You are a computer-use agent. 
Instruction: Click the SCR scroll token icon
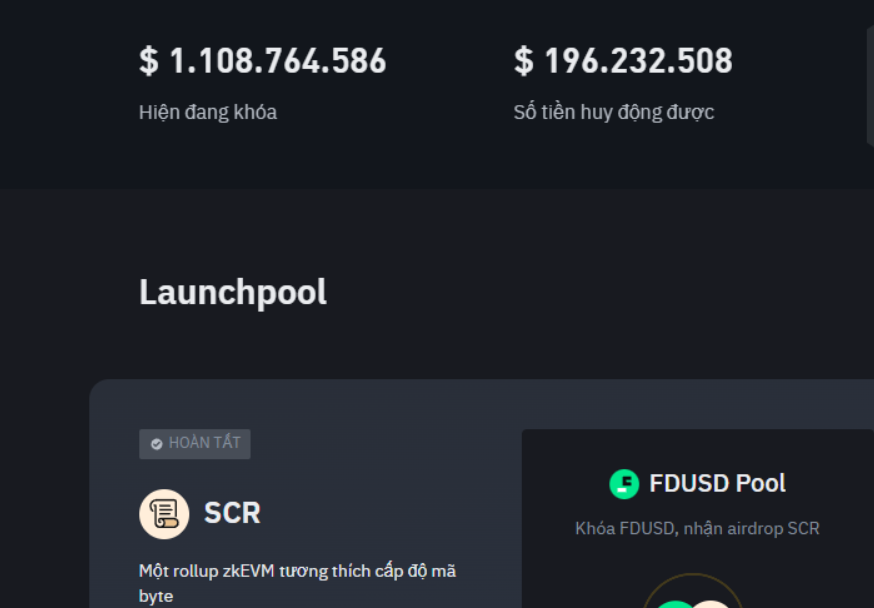164,514
